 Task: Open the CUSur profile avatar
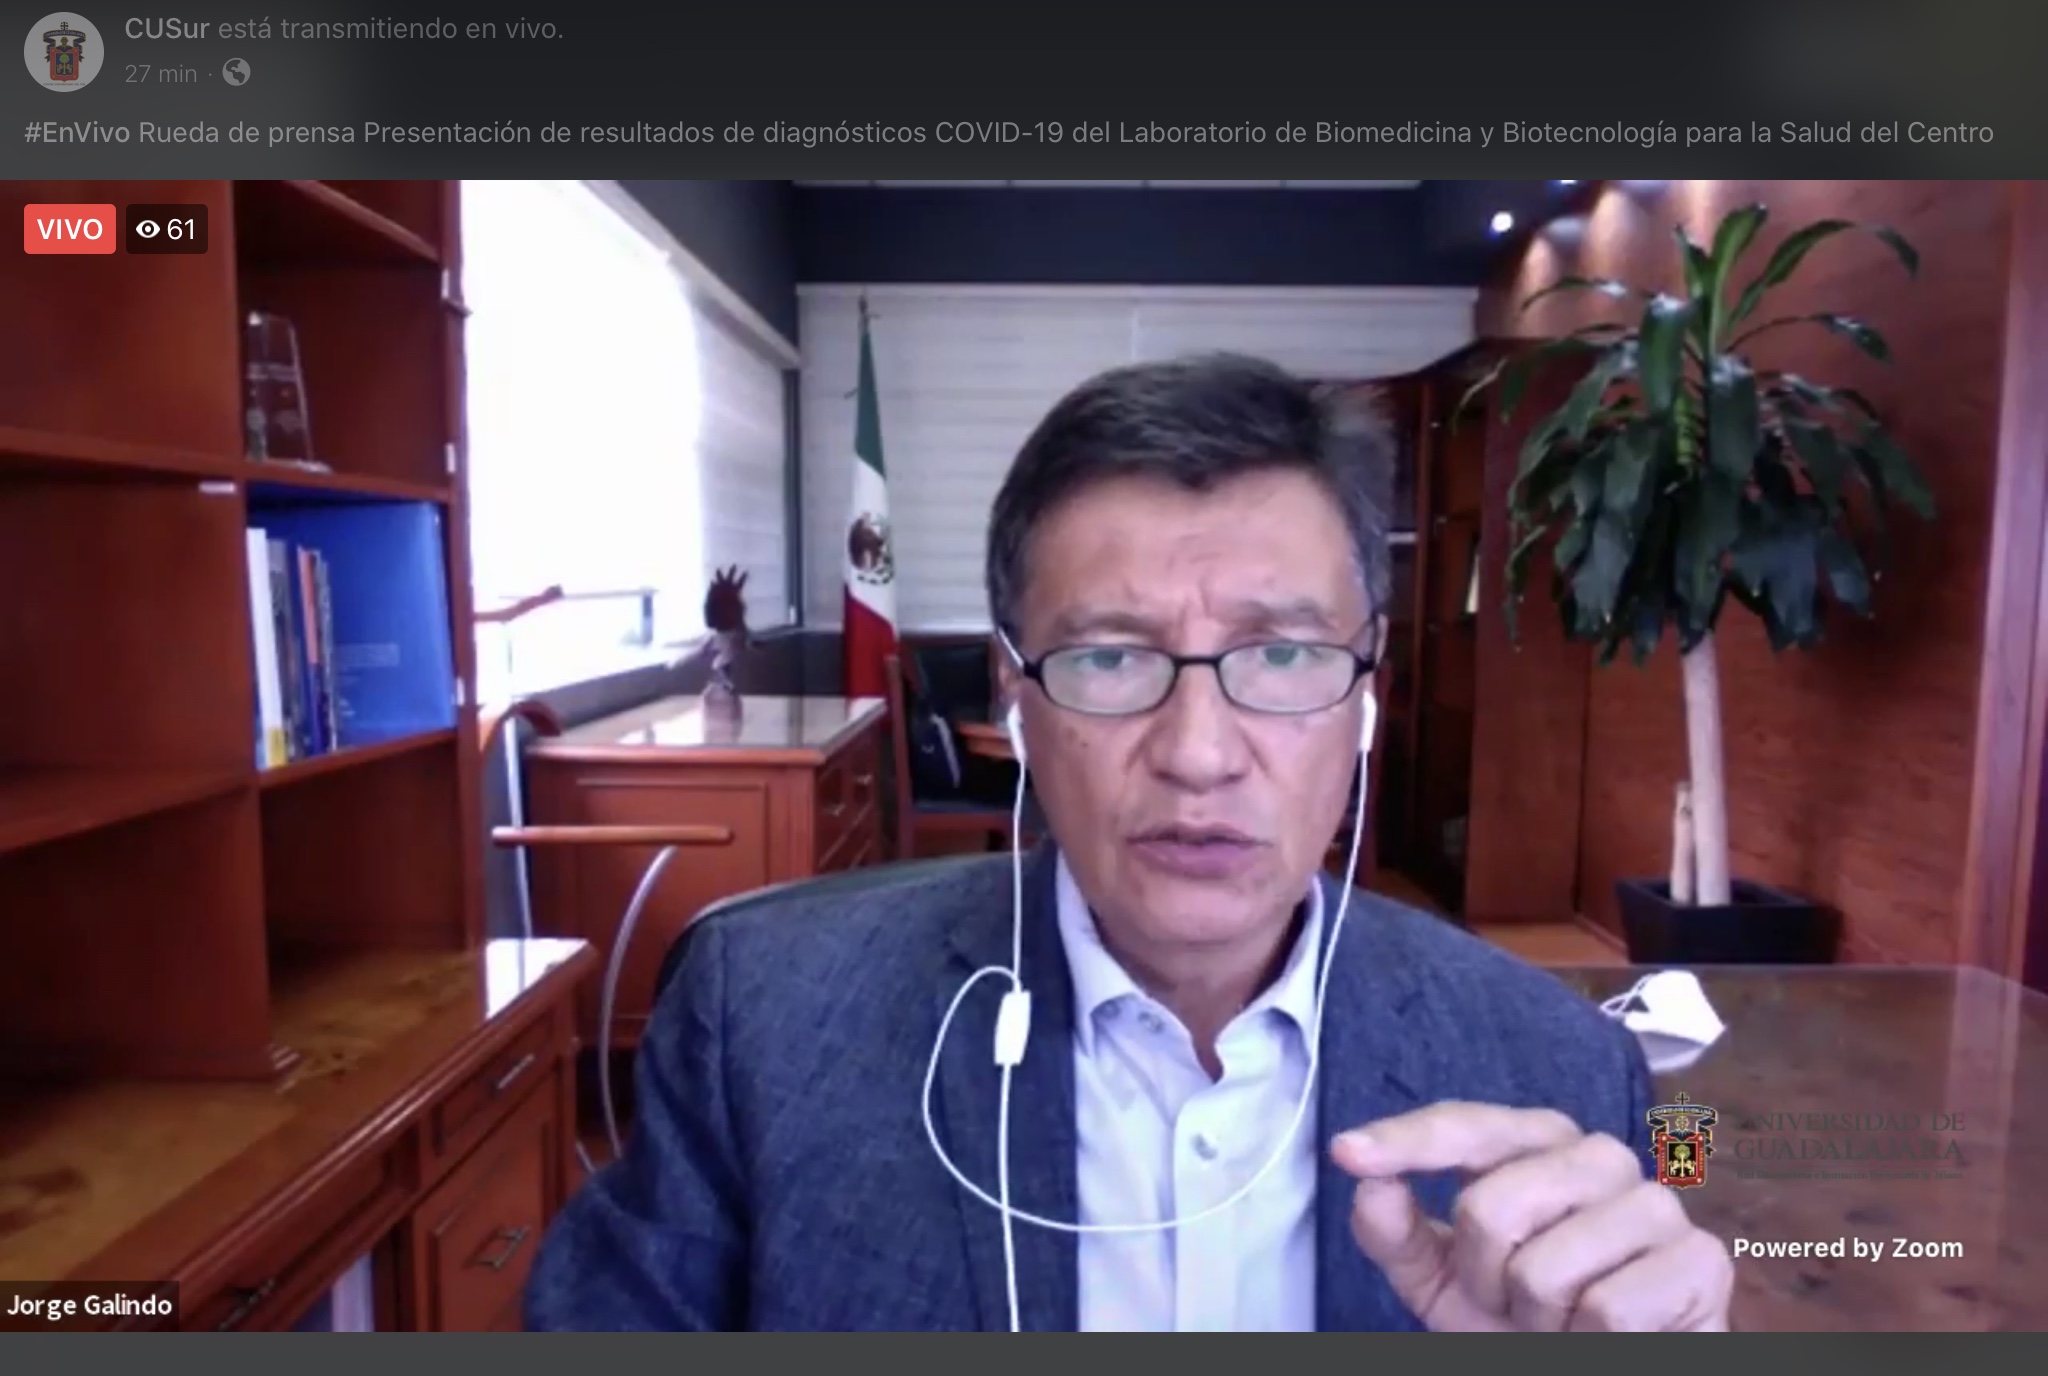pyautogui.click(x=63, y=52)
